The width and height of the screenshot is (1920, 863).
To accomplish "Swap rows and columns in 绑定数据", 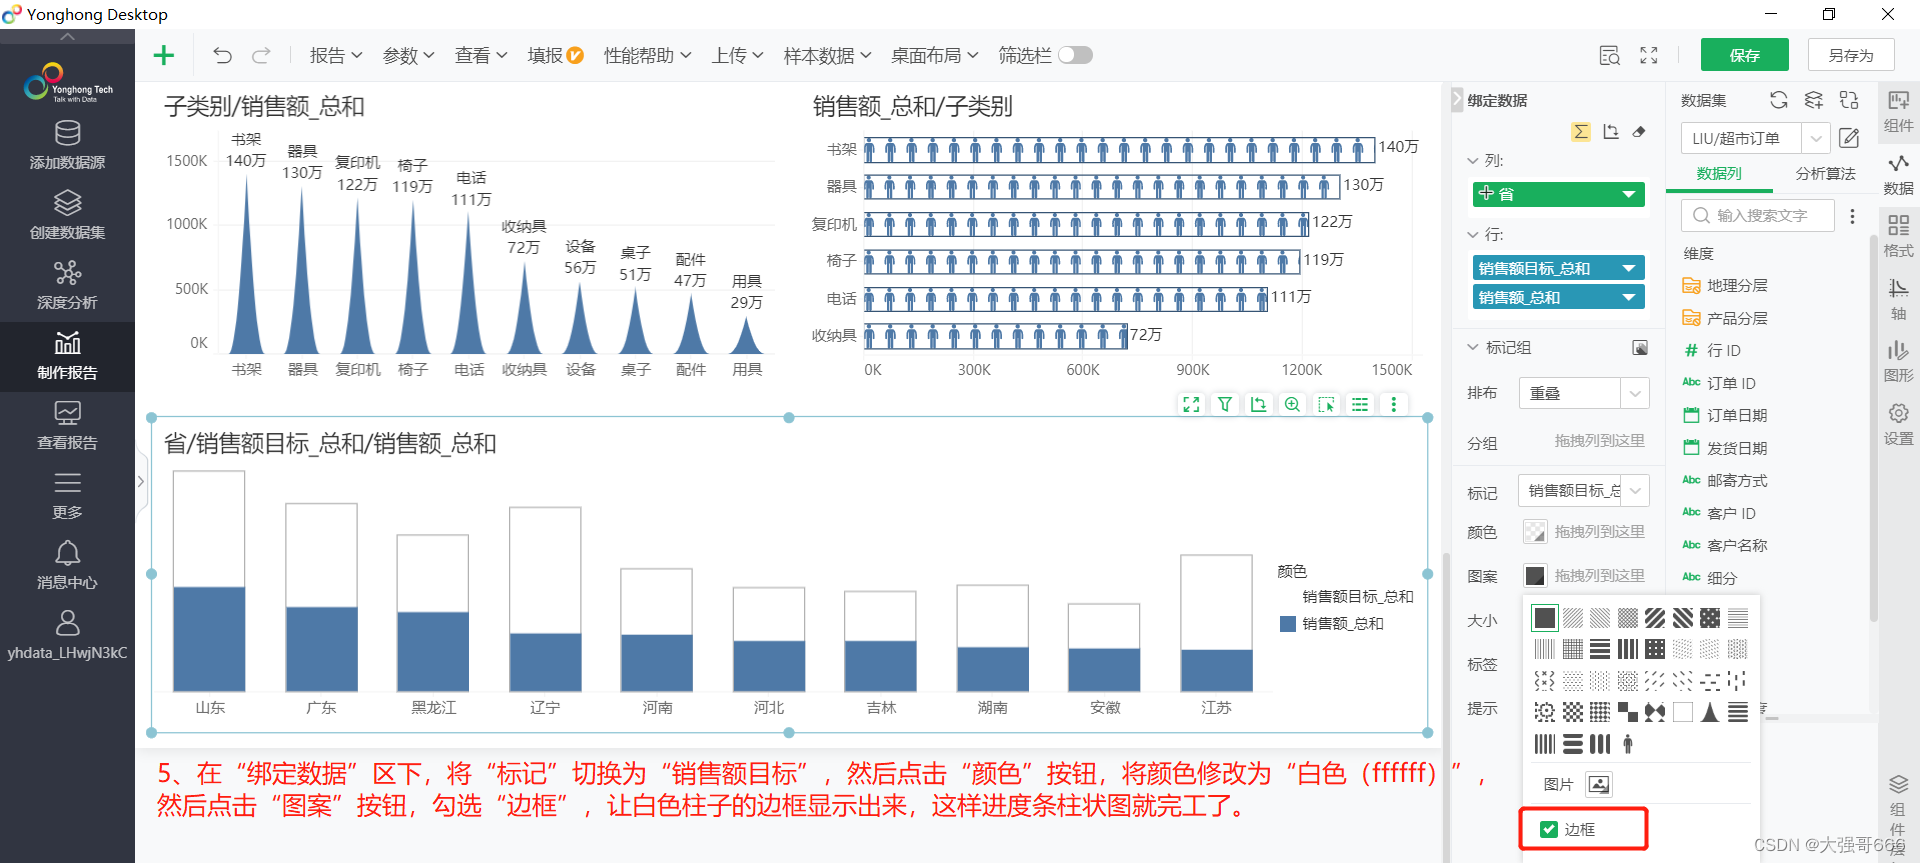I will coord(1610,132).
